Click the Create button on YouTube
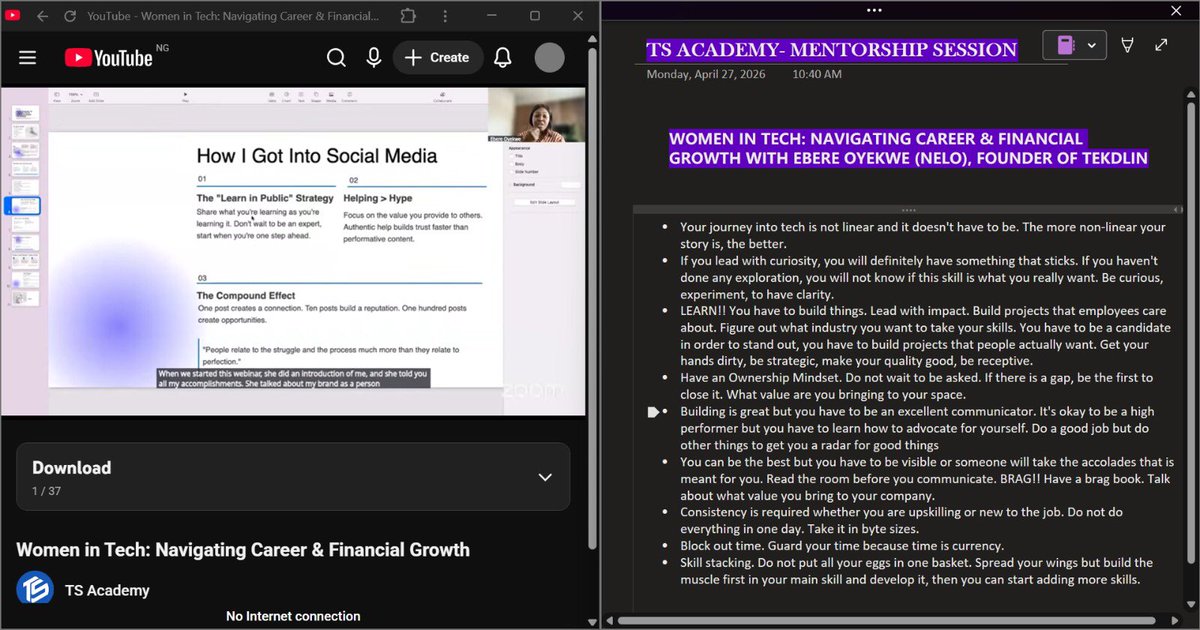 tap(438, 58)
